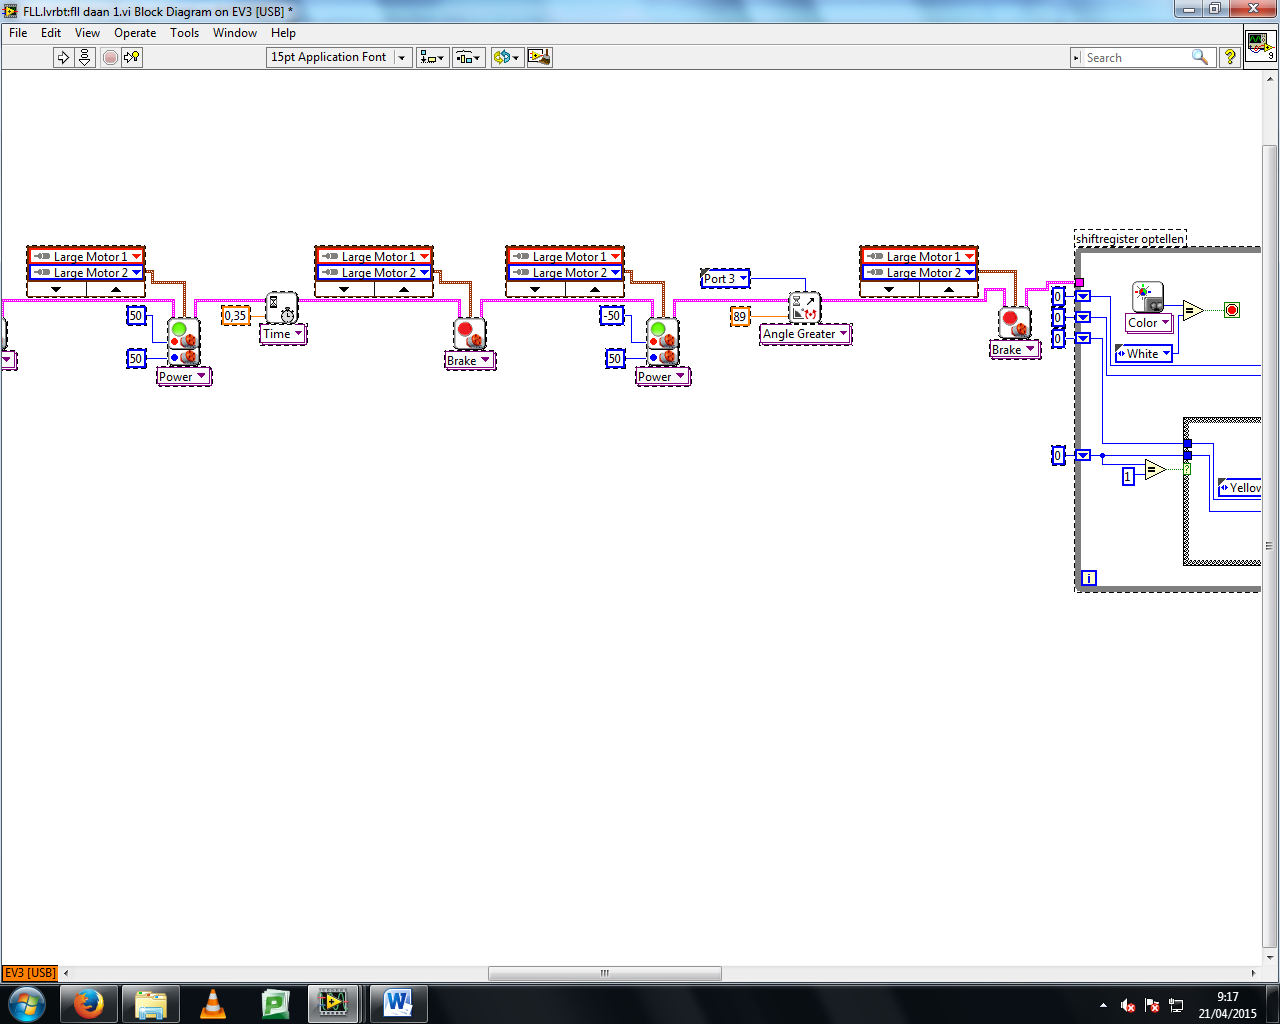Open the Color mode selector
Image resolution: width=1280 pixels, height=1024 pixels.
coord(1149,323)
